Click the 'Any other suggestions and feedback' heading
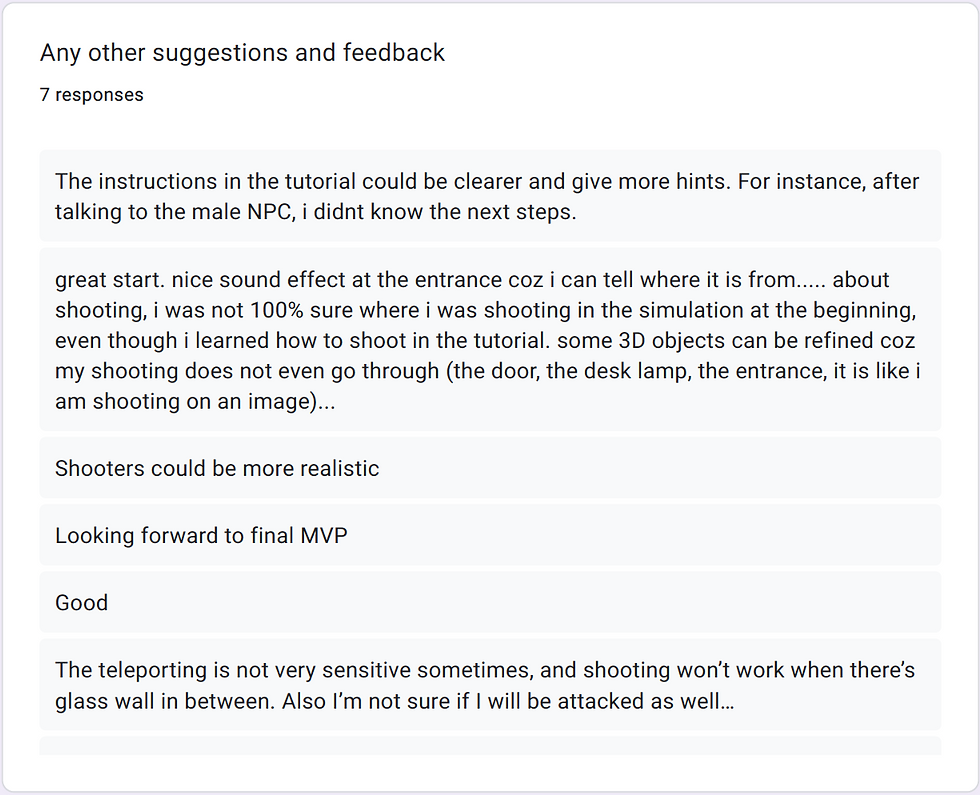980x795 pixels. tap(242, 52)
